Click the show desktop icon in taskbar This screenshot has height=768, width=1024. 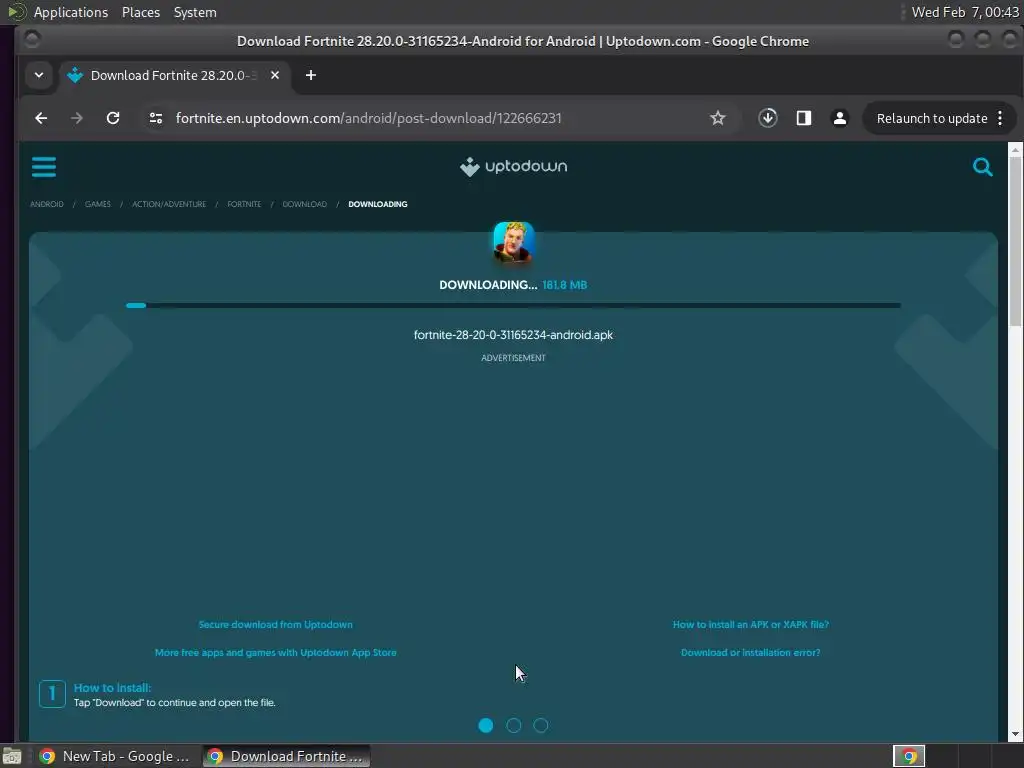12,756
